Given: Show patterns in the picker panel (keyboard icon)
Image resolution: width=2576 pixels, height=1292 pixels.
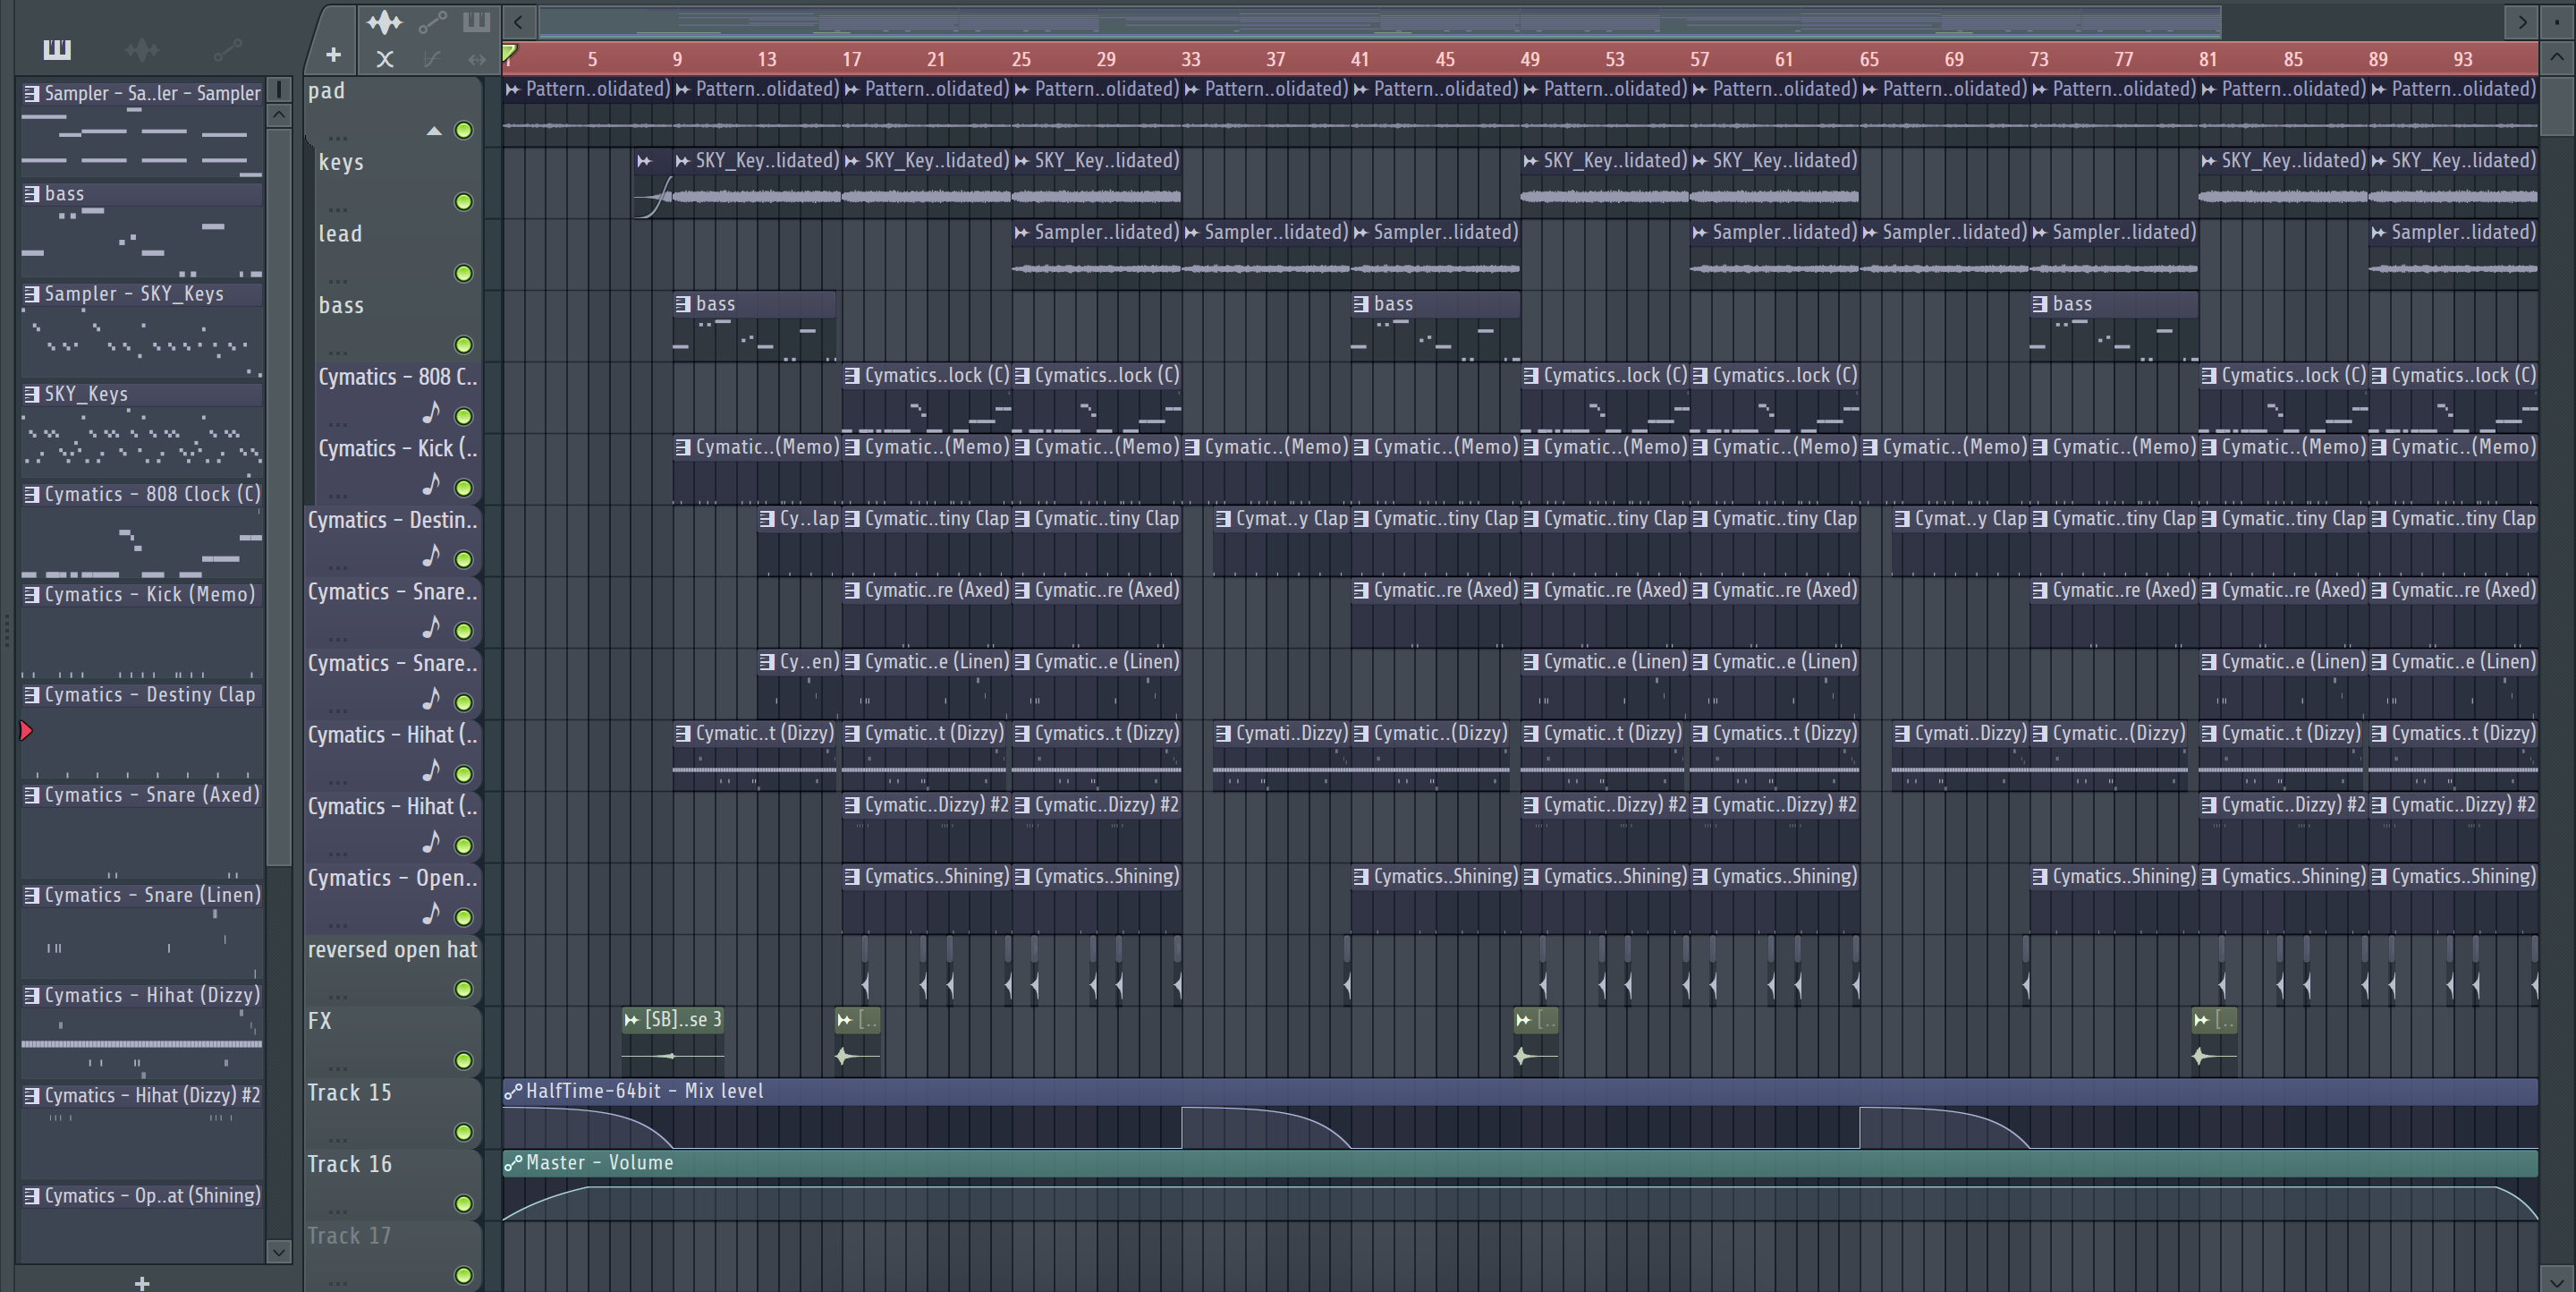Looking at the screenshot, I should point(57,49).
